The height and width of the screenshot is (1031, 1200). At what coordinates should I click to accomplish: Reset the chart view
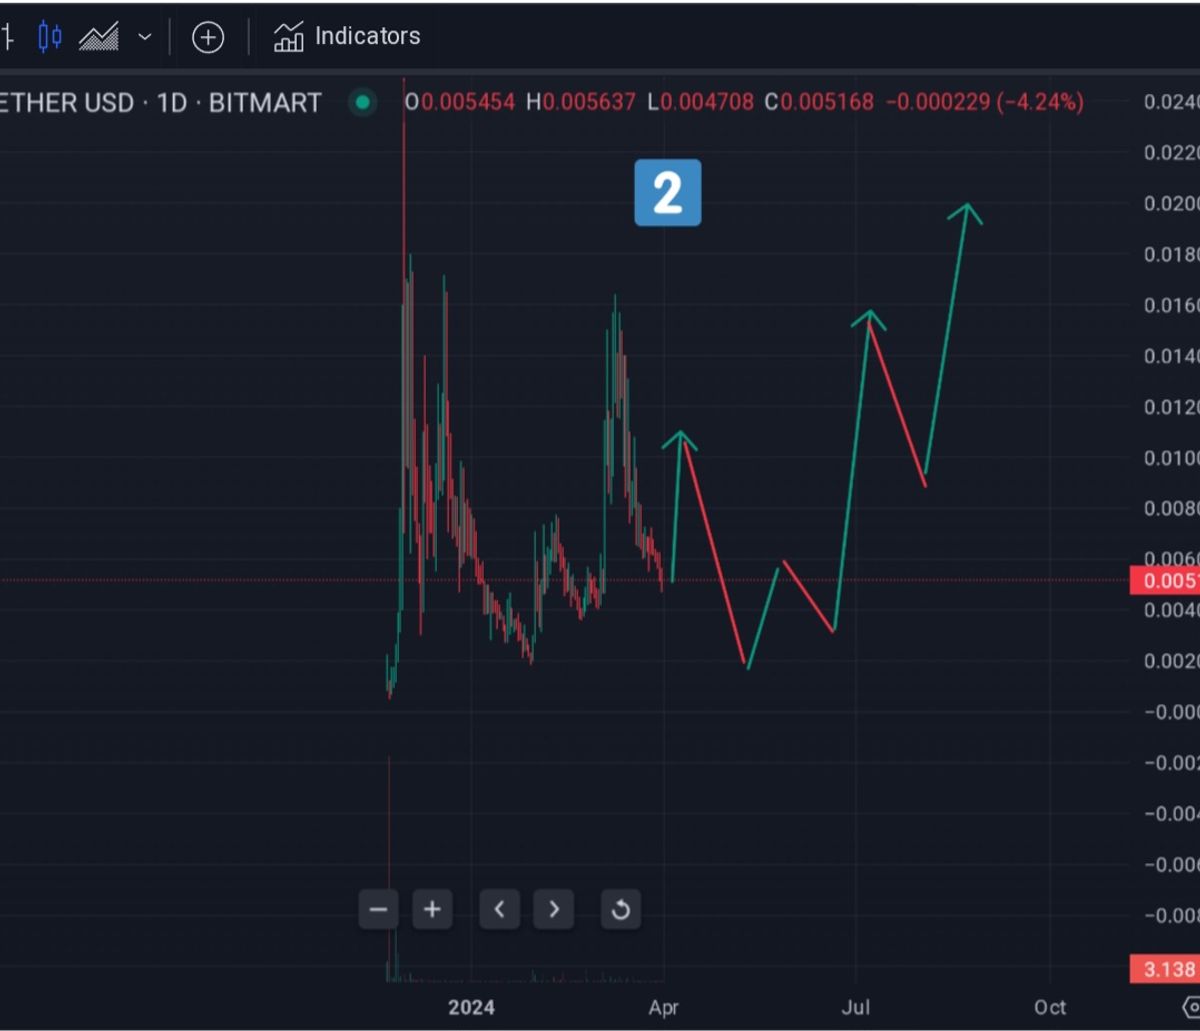point(620,910)
